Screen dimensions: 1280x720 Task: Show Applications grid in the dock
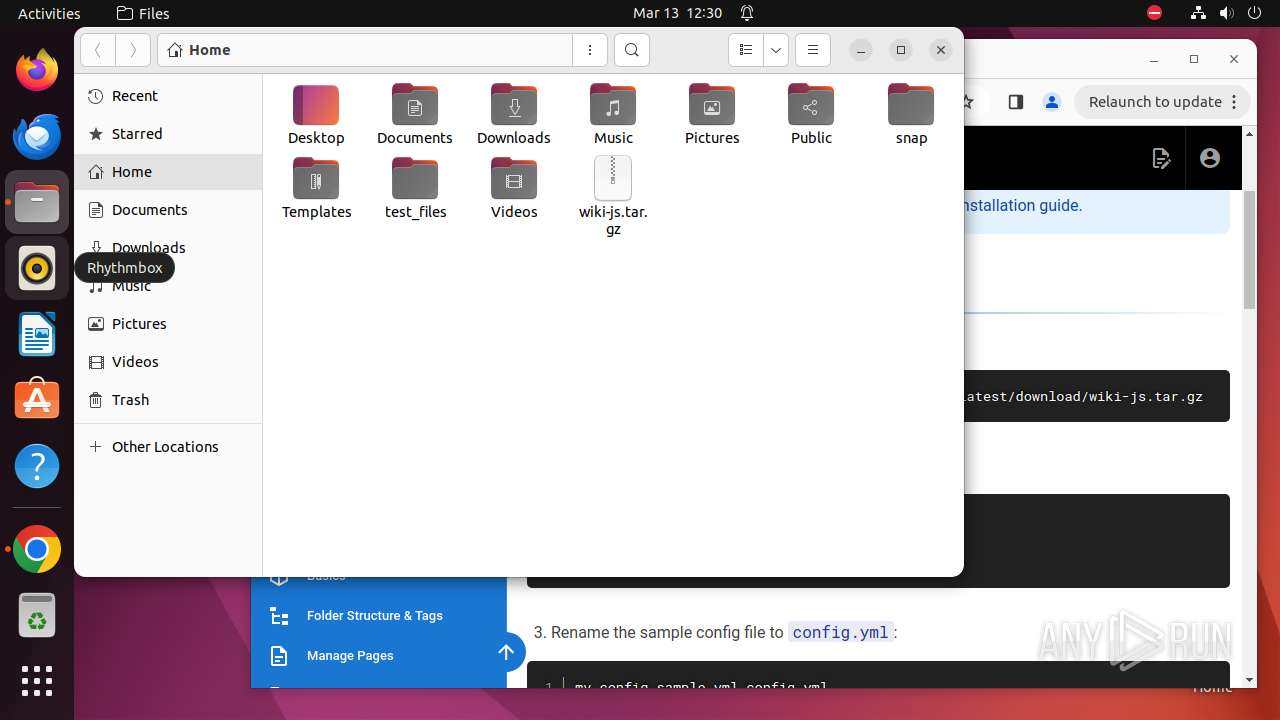(x=37, y=681)
